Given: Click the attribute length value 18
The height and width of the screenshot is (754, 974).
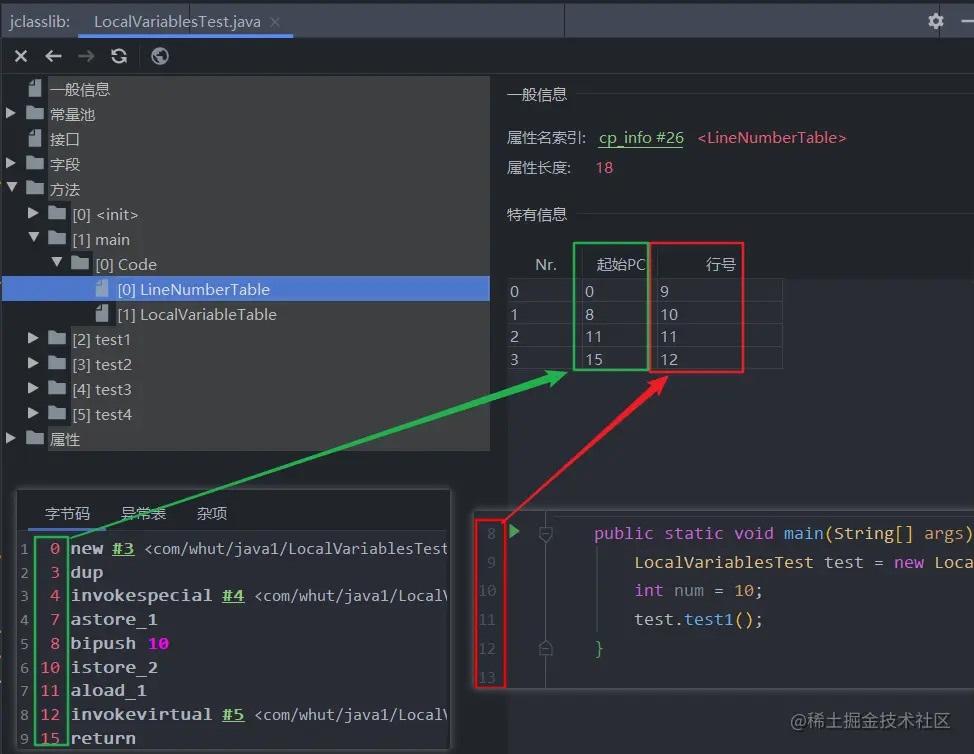Looking at the screenshot, I should [x=604, y=168].
